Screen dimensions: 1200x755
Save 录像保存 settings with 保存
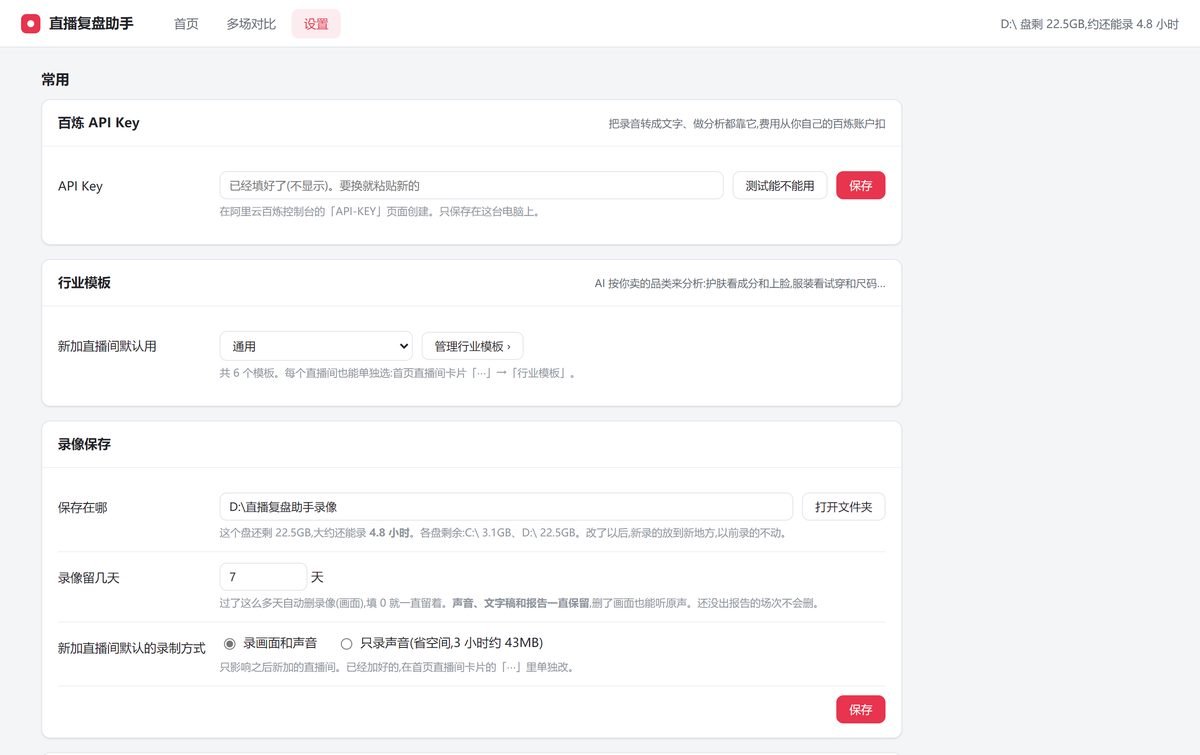(x=861, y=709)
